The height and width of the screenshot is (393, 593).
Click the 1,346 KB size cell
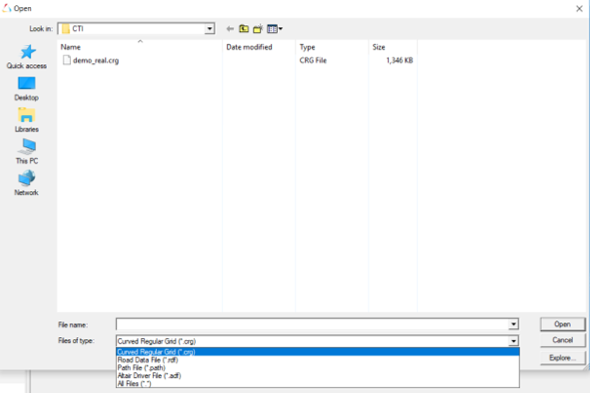[x=399, y=61]
